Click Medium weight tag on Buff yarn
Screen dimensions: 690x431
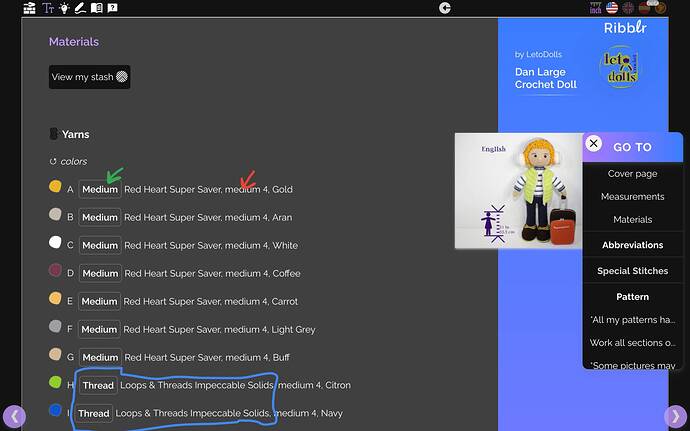click(100, 357)
